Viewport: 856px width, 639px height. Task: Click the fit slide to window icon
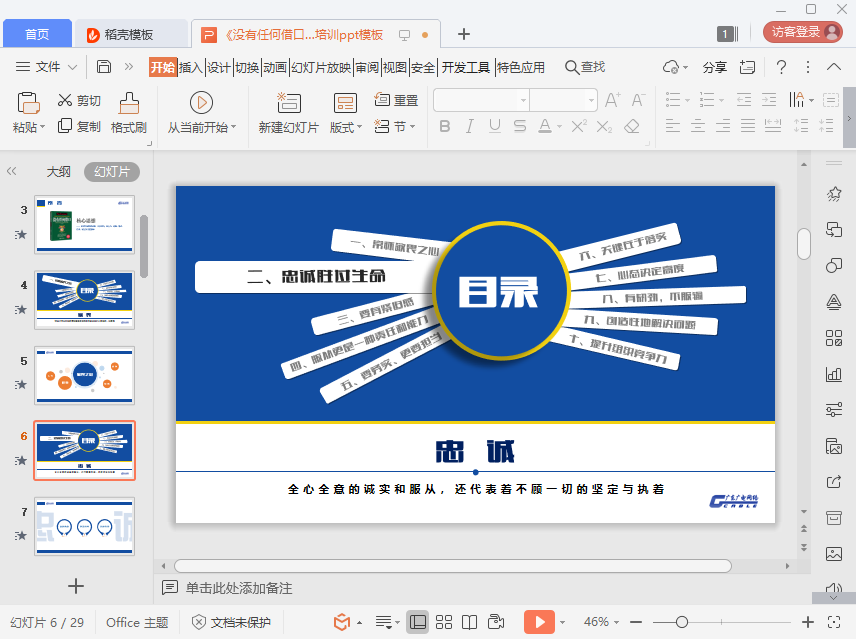834,622
